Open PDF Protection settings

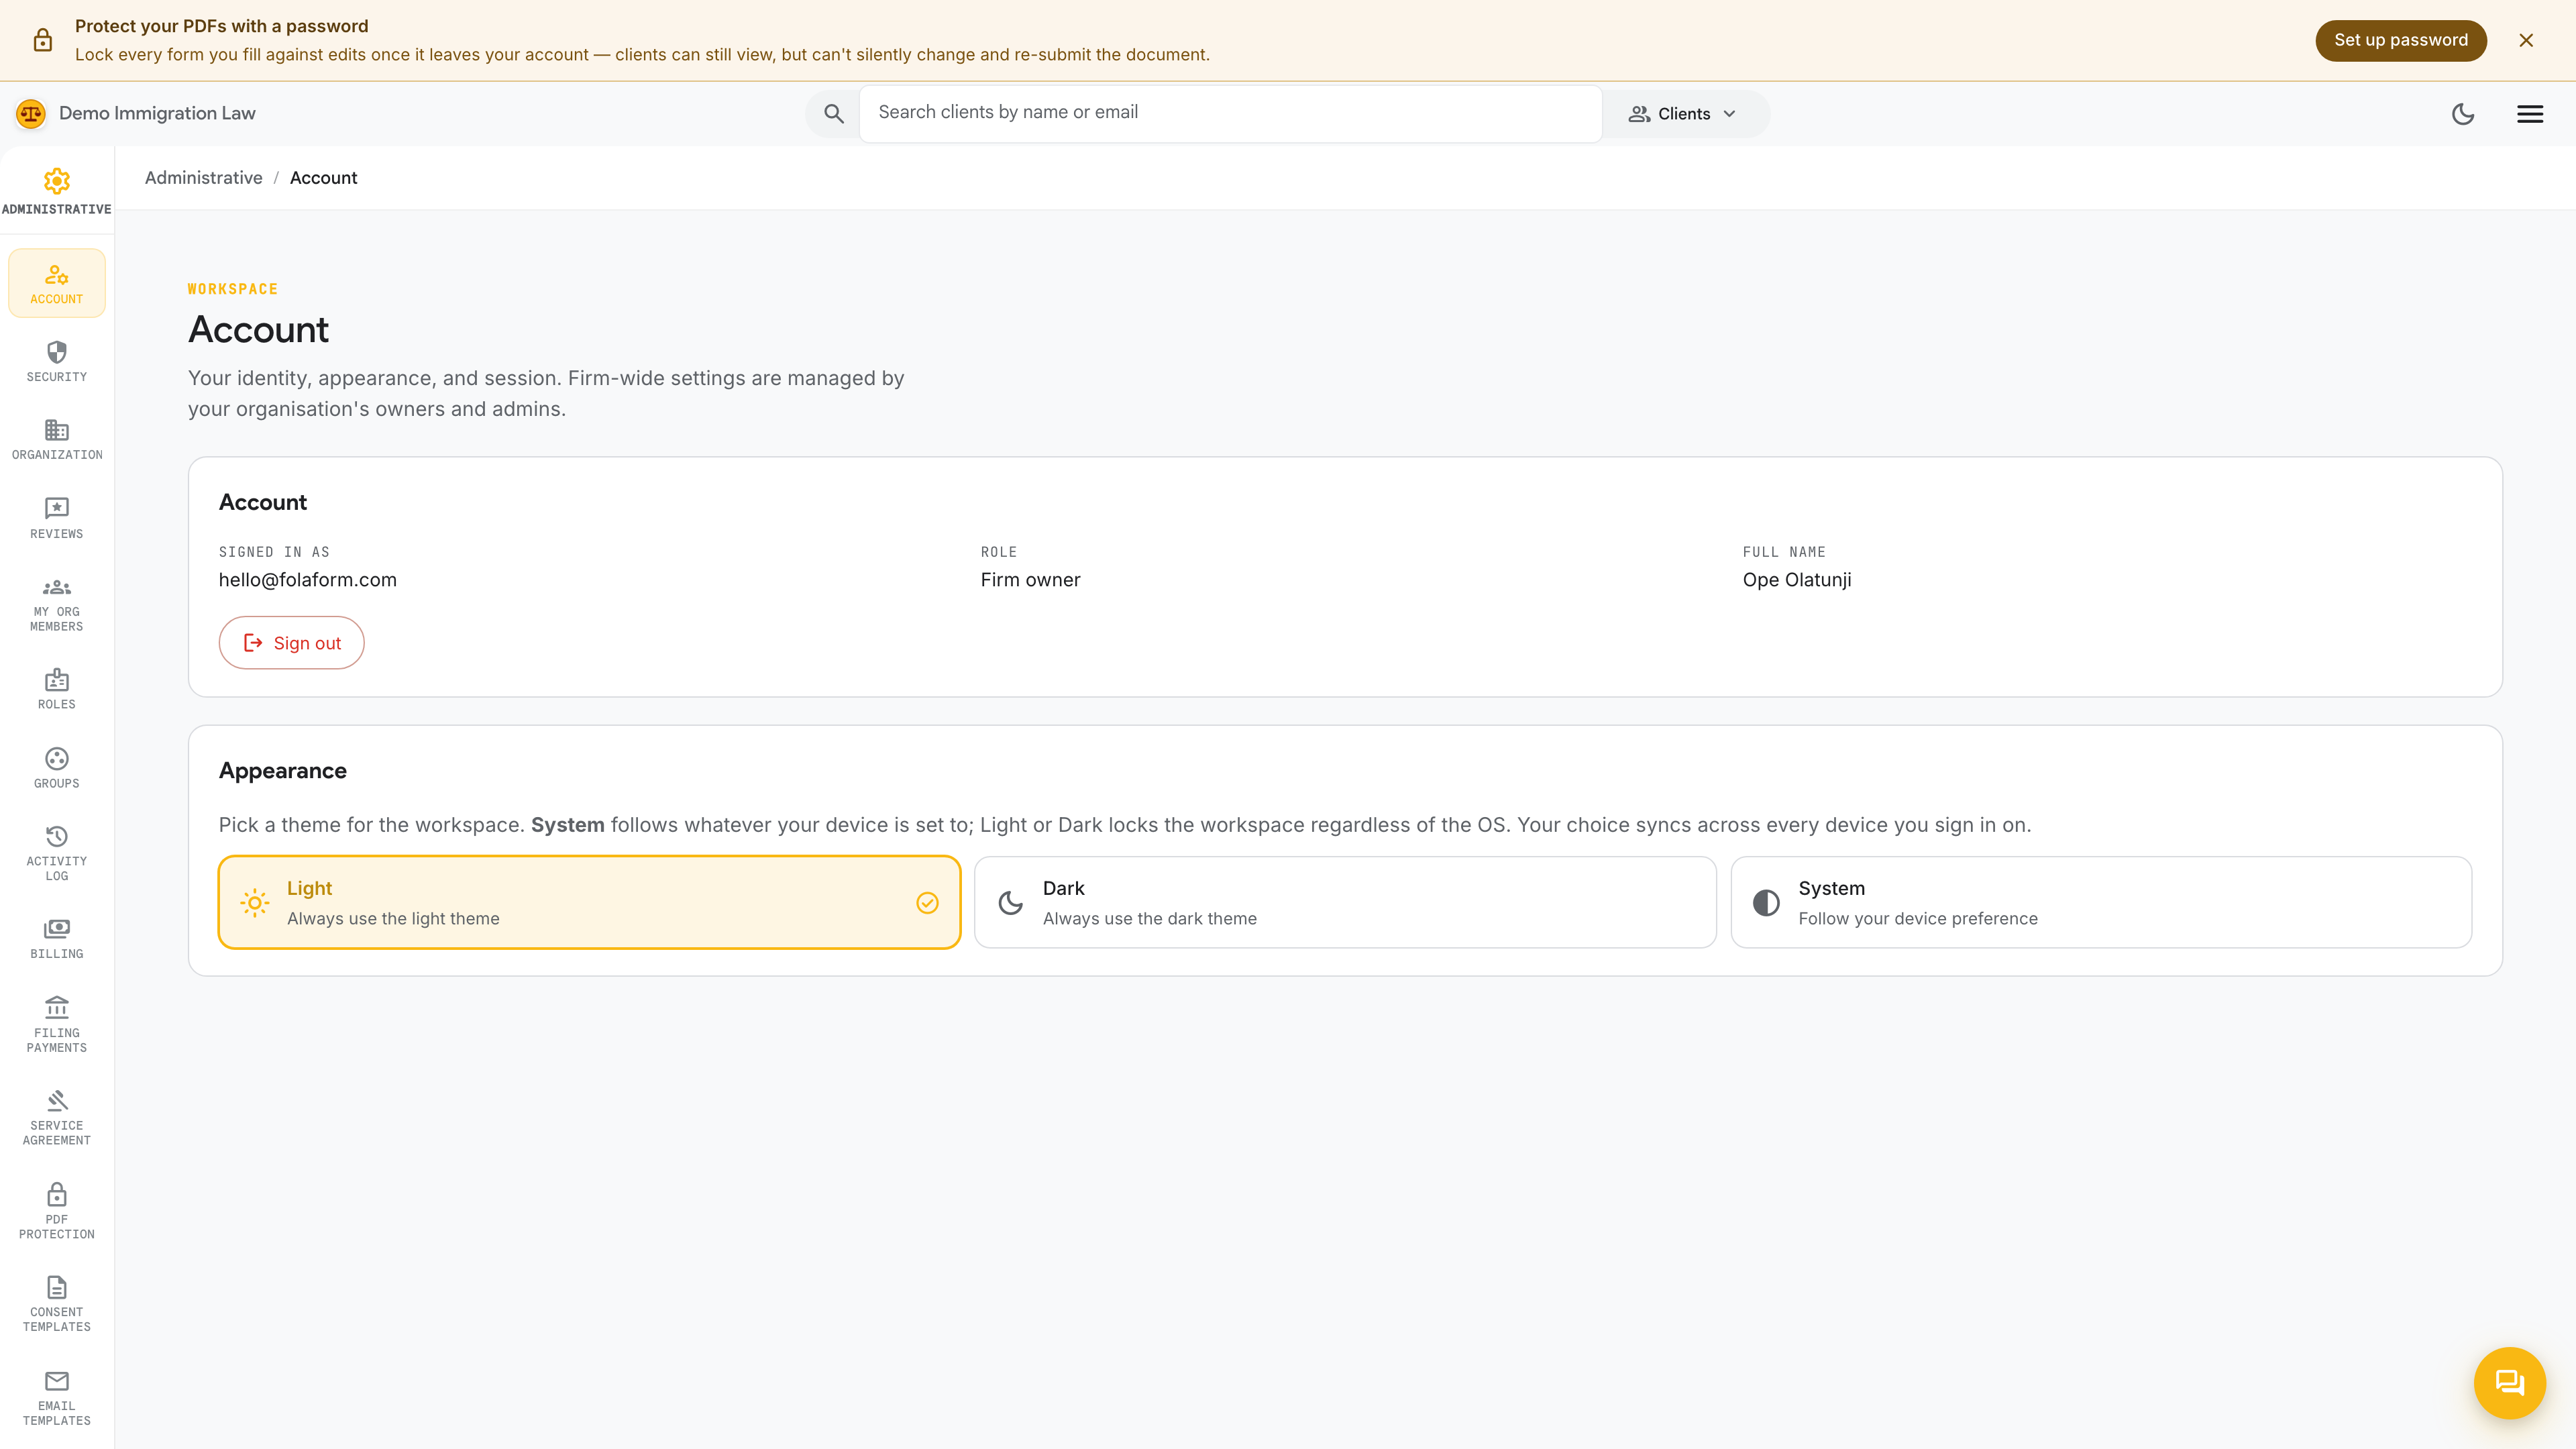[x=57, y=1212]
